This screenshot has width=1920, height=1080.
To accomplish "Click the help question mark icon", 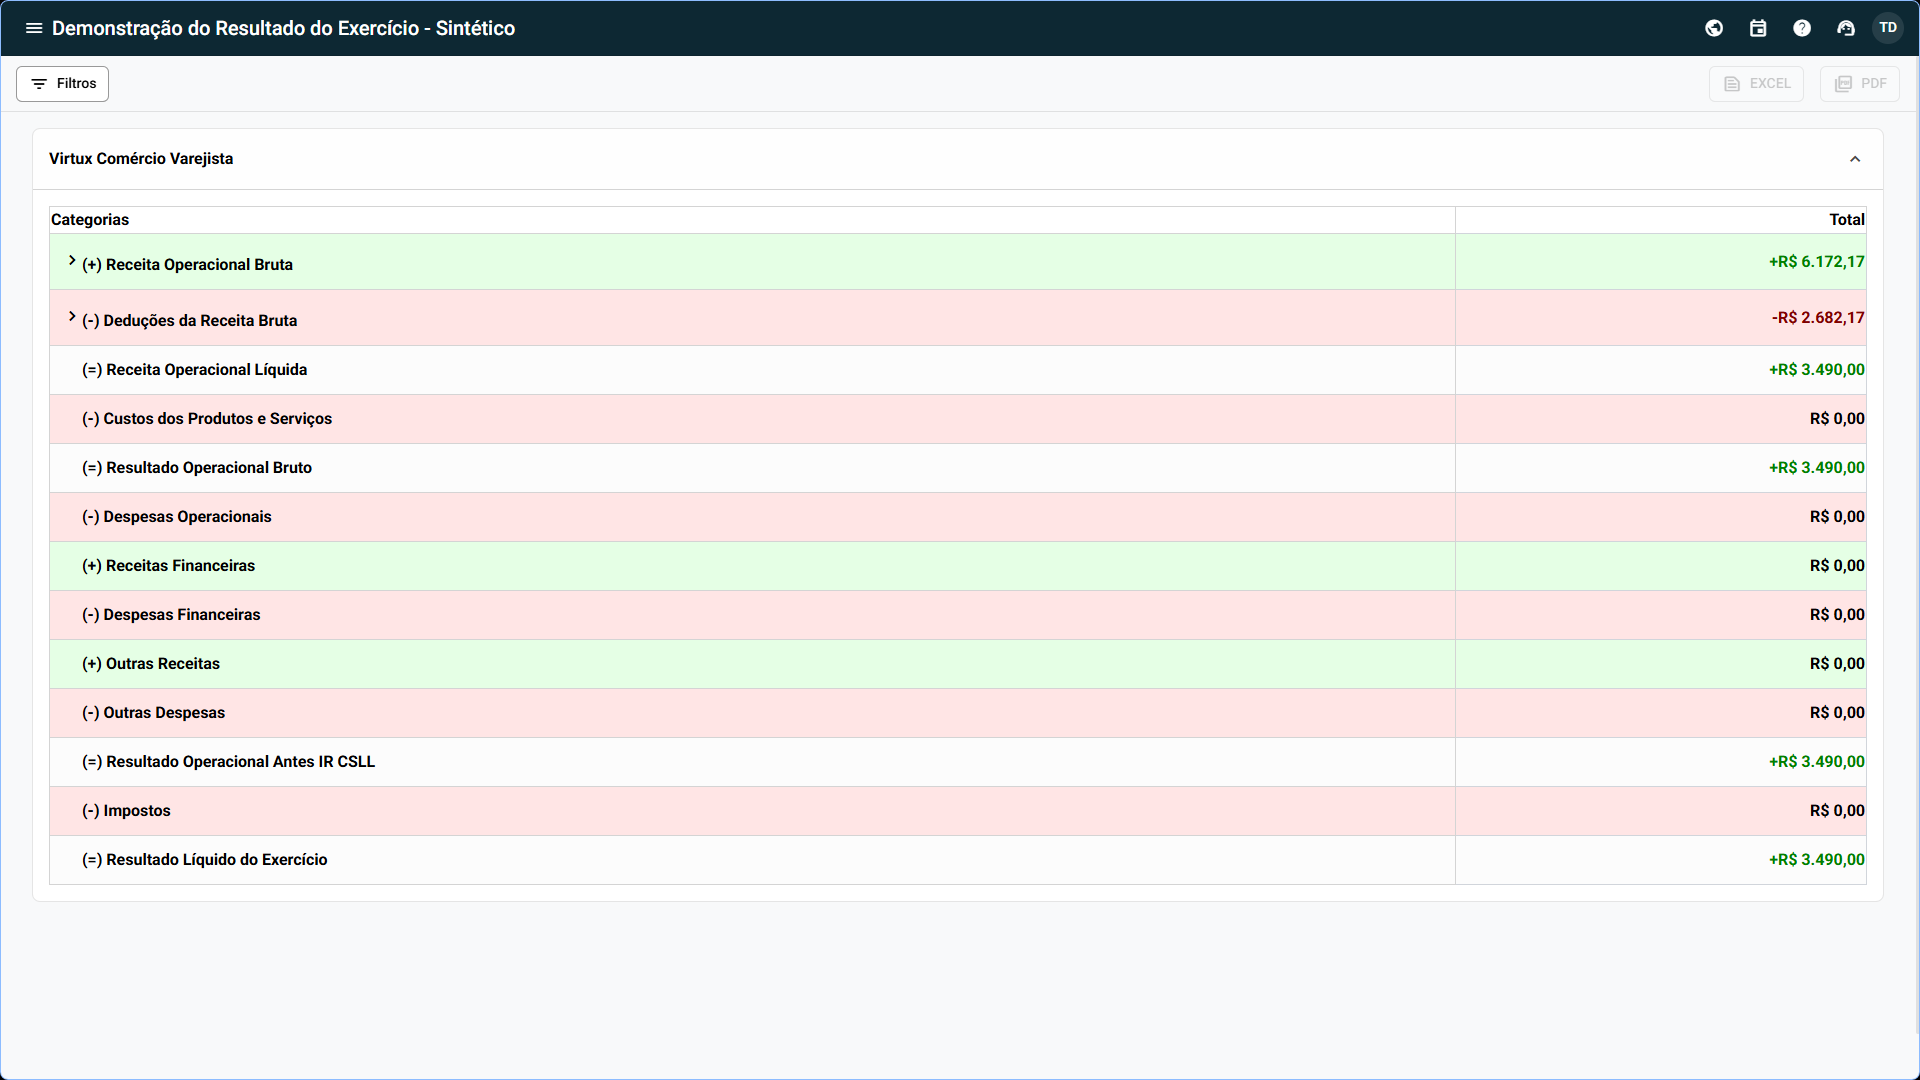I will (x=1802, y=28).
